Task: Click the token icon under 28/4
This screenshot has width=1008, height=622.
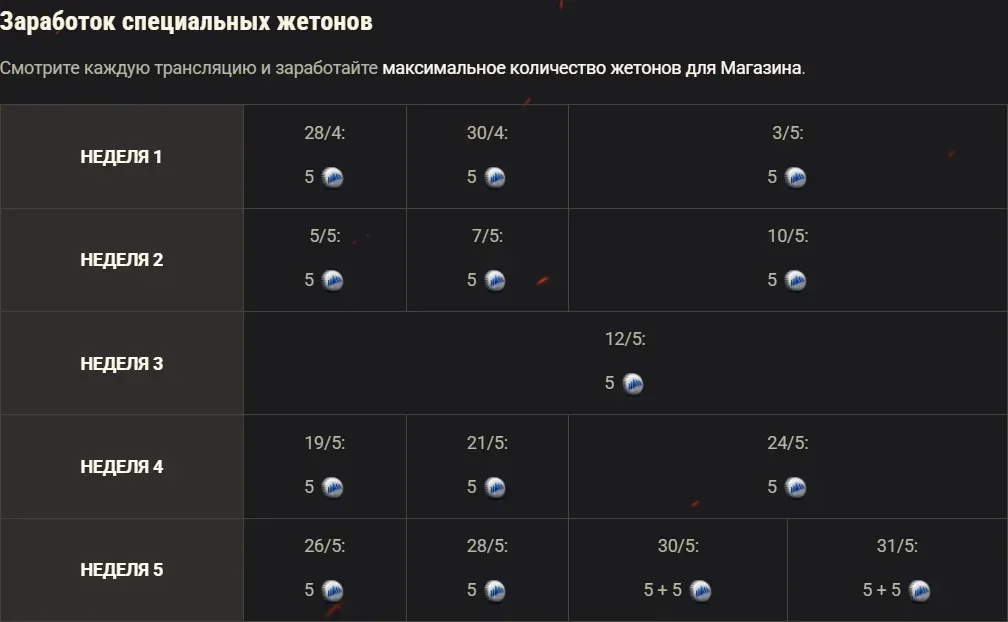Action: pyautogui.click(x=333, y=178)
